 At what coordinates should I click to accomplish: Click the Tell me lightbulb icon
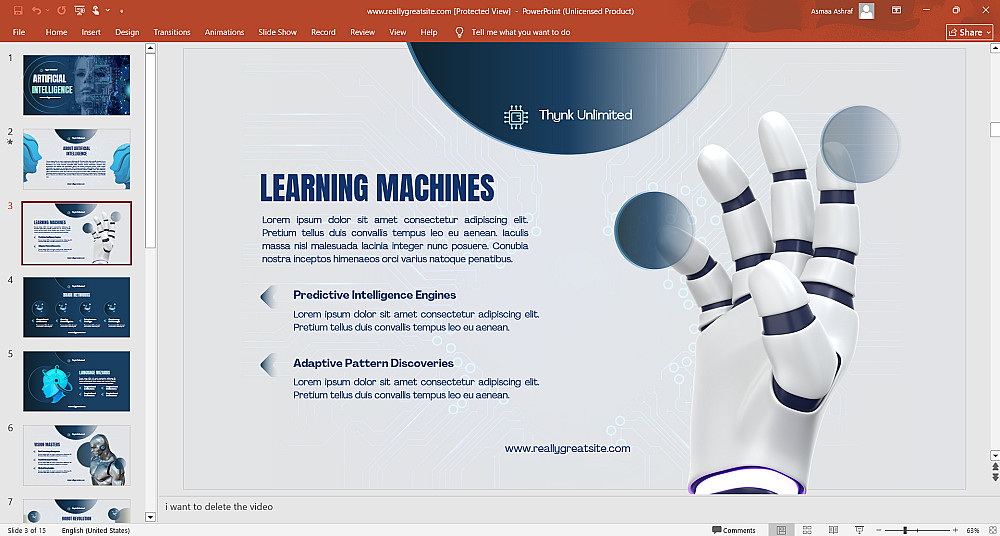click(x=459, y=32)
